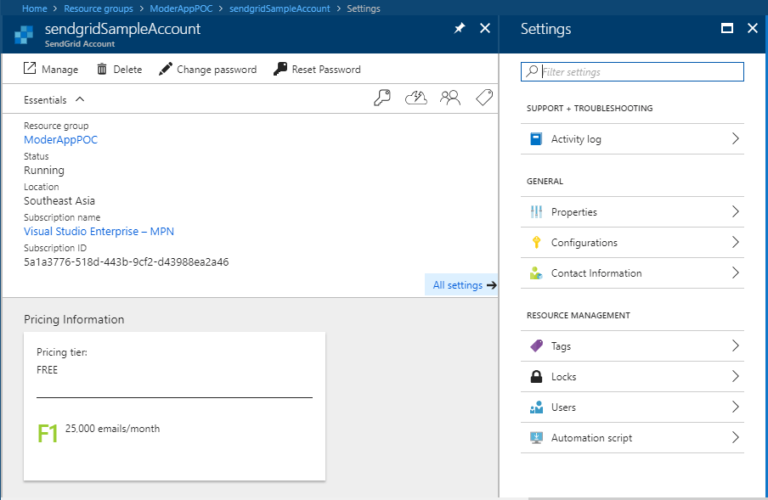
Task: Expand Properties chevron arrow
Action: 735,212
